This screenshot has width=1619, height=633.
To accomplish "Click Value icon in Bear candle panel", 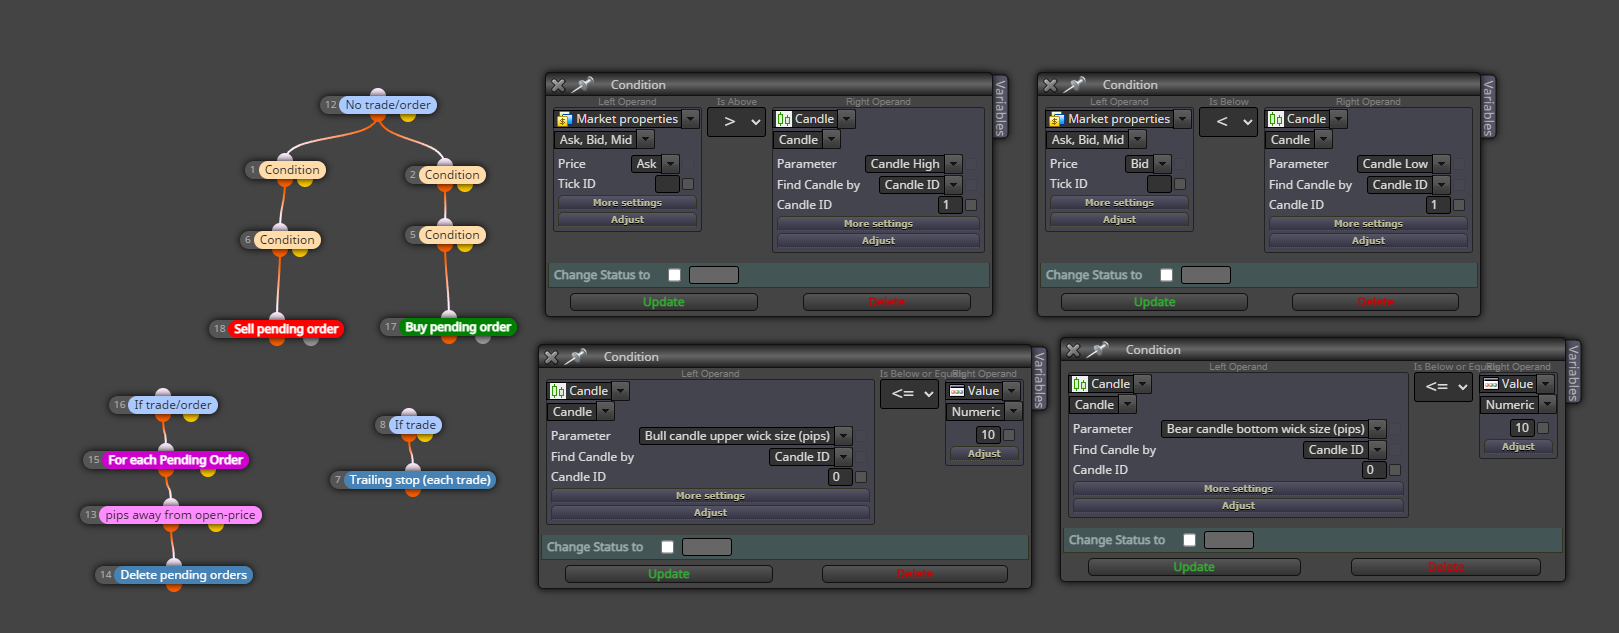I will pyautogui.click(x=1491, y=384).
